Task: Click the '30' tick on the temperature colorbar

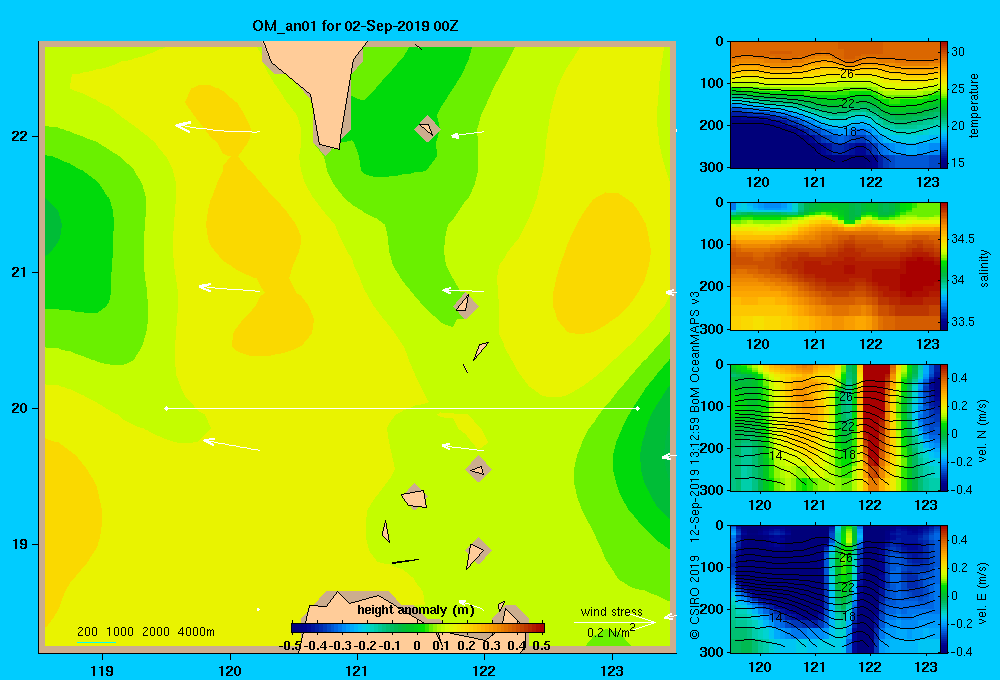Action: pos(957,52)
